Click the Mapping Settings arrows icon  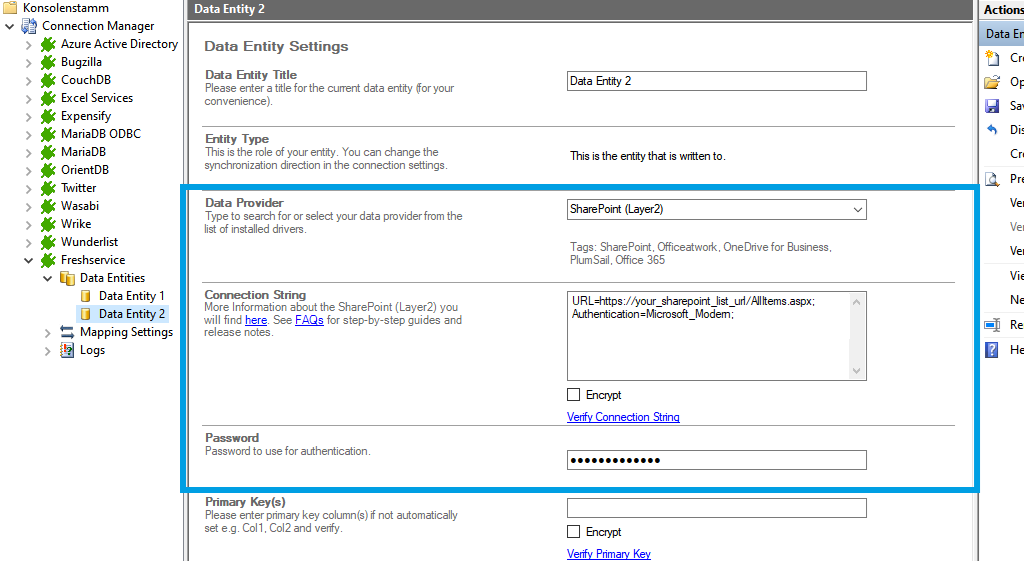[67, 332]
